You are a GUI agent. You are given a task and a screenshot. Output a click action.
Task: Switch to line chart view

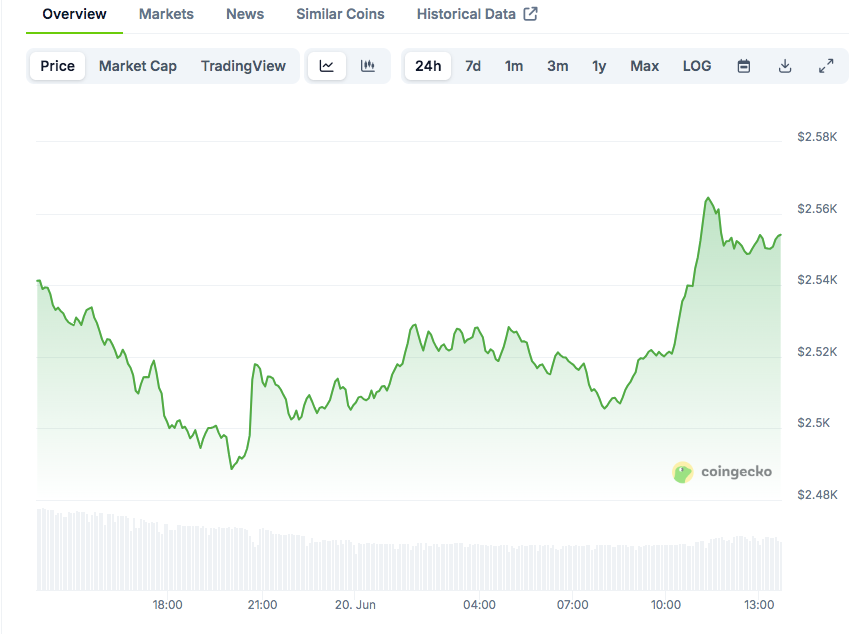point(327,66)
